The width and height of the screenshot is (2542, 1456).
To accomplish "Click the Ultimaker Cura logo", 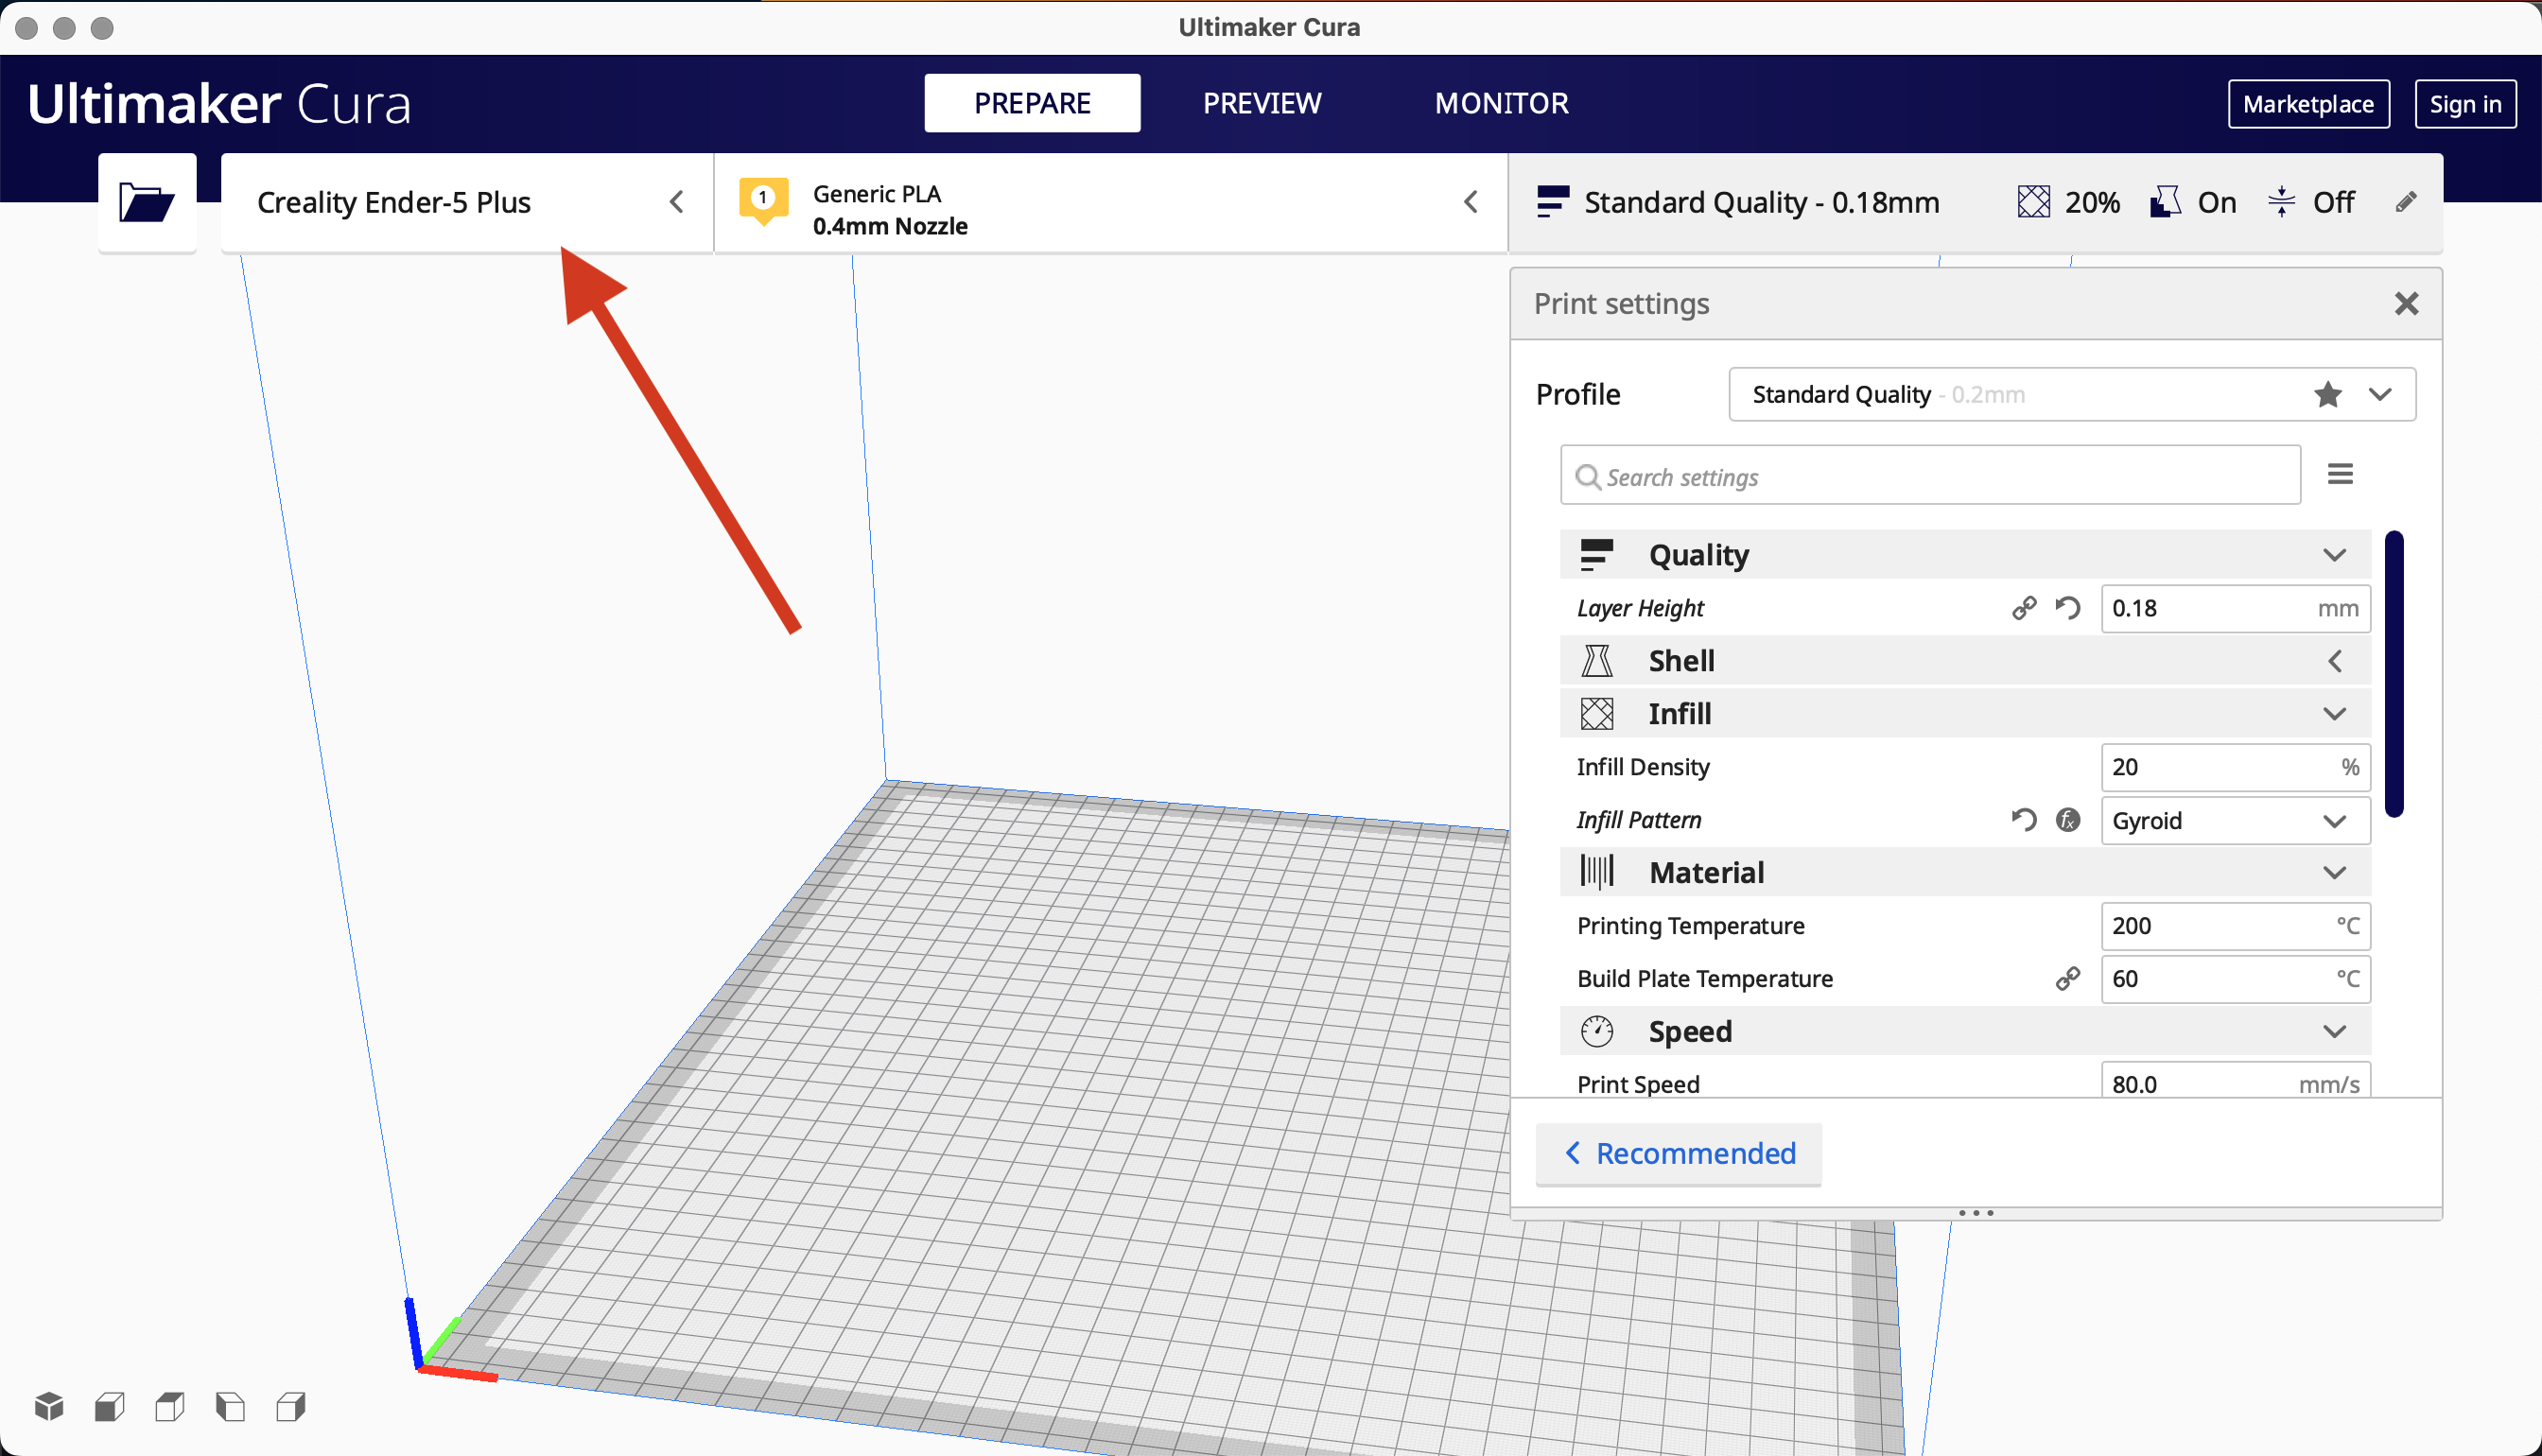I will click(219, 103).
